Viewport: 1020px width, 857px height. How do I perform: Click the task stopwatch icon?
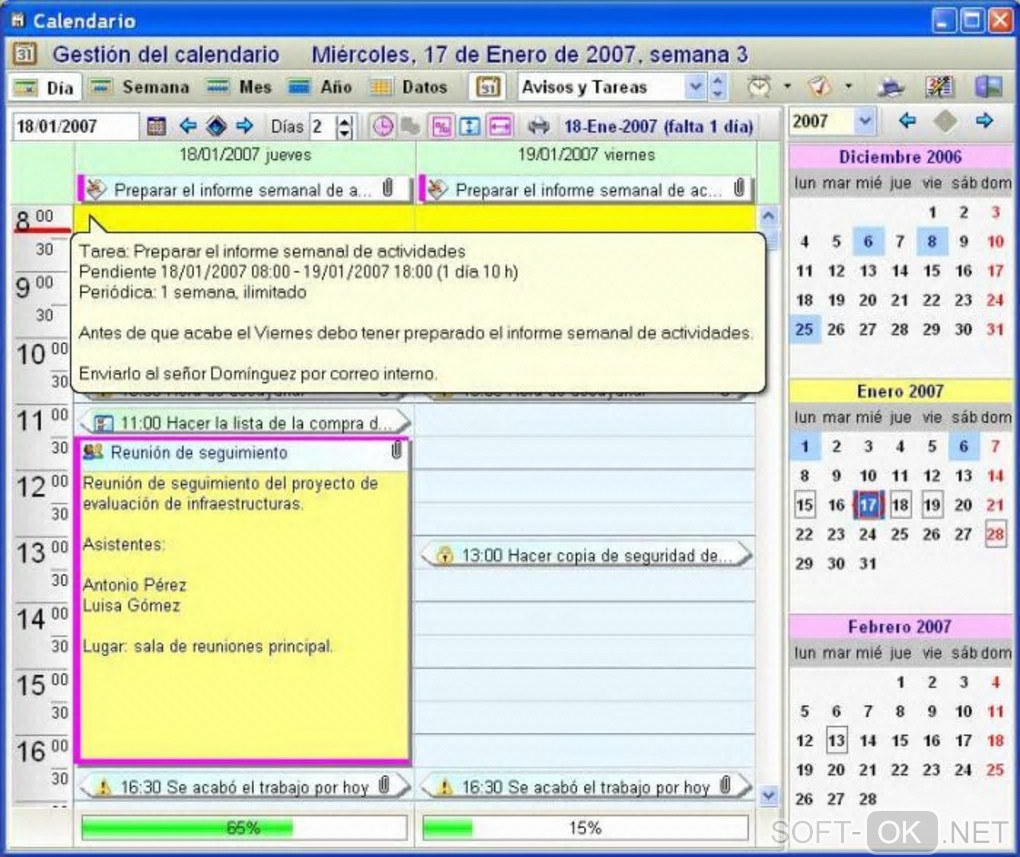(x=820, y=87)
